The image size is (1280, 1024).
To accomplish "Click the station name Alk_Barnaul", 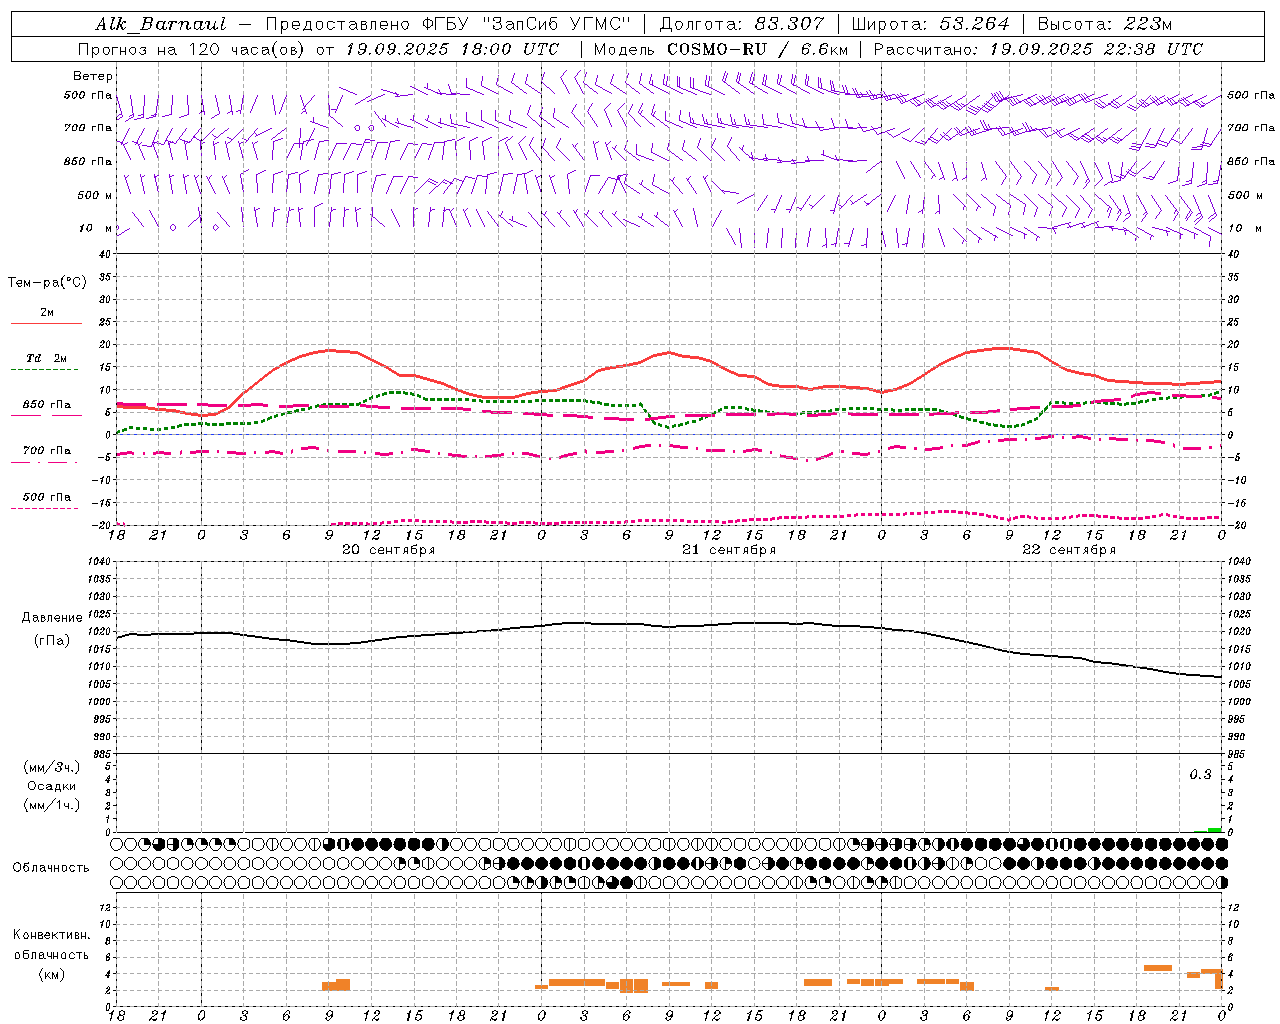I will (160, 24).
